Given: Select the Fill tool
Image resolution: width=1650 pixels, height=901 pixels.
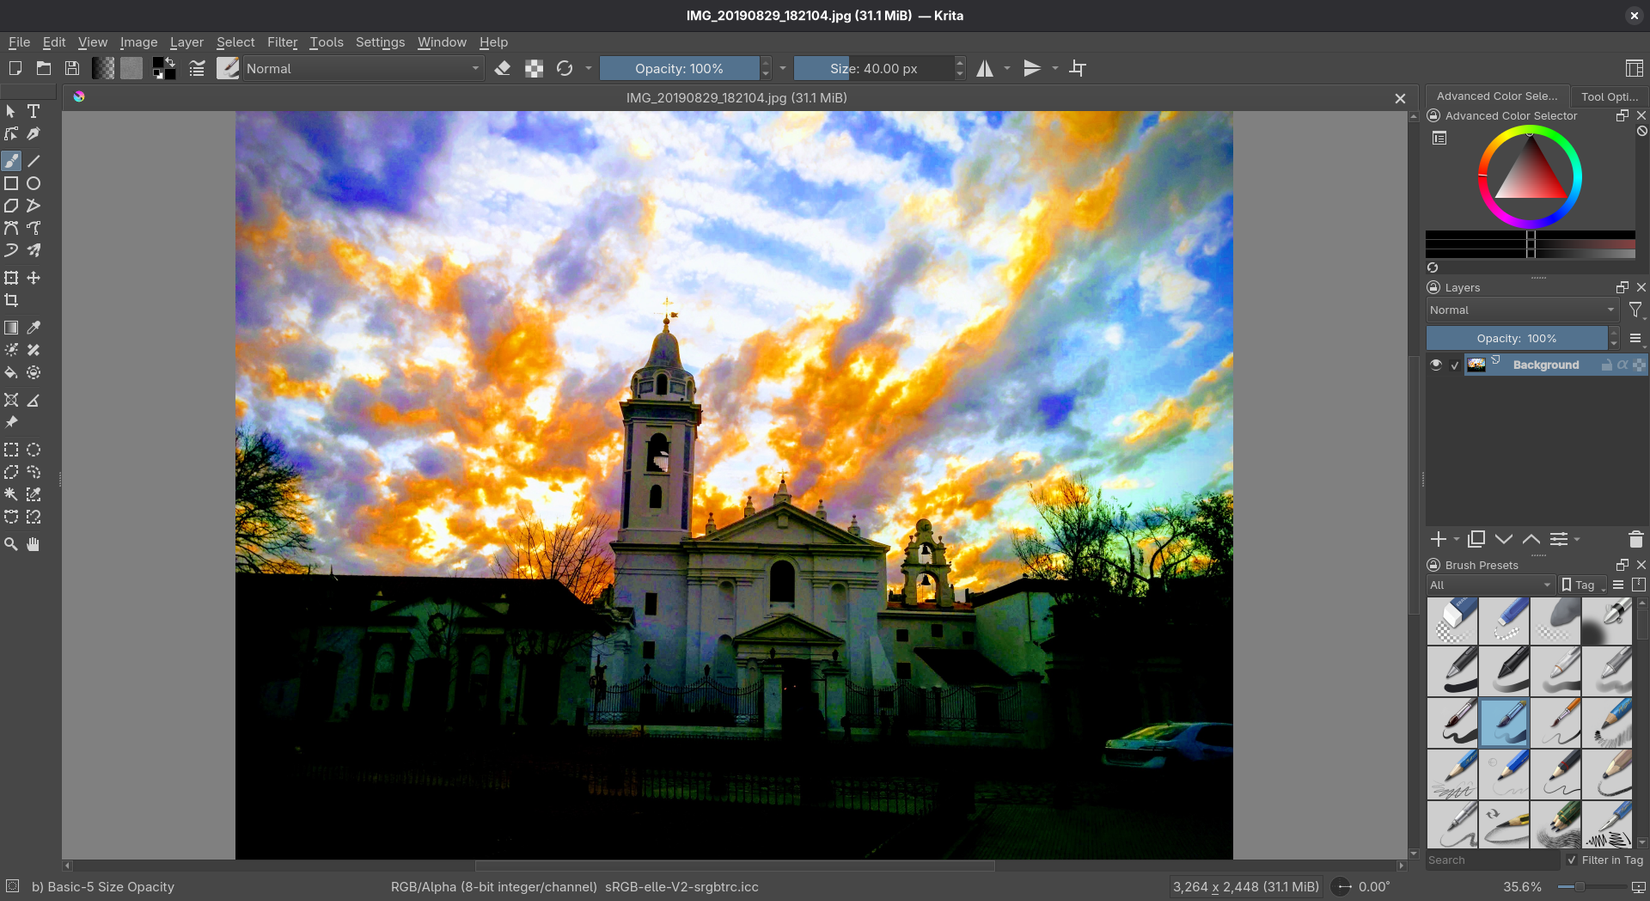Looking at the screenshot, I should [x=11, y=372].
